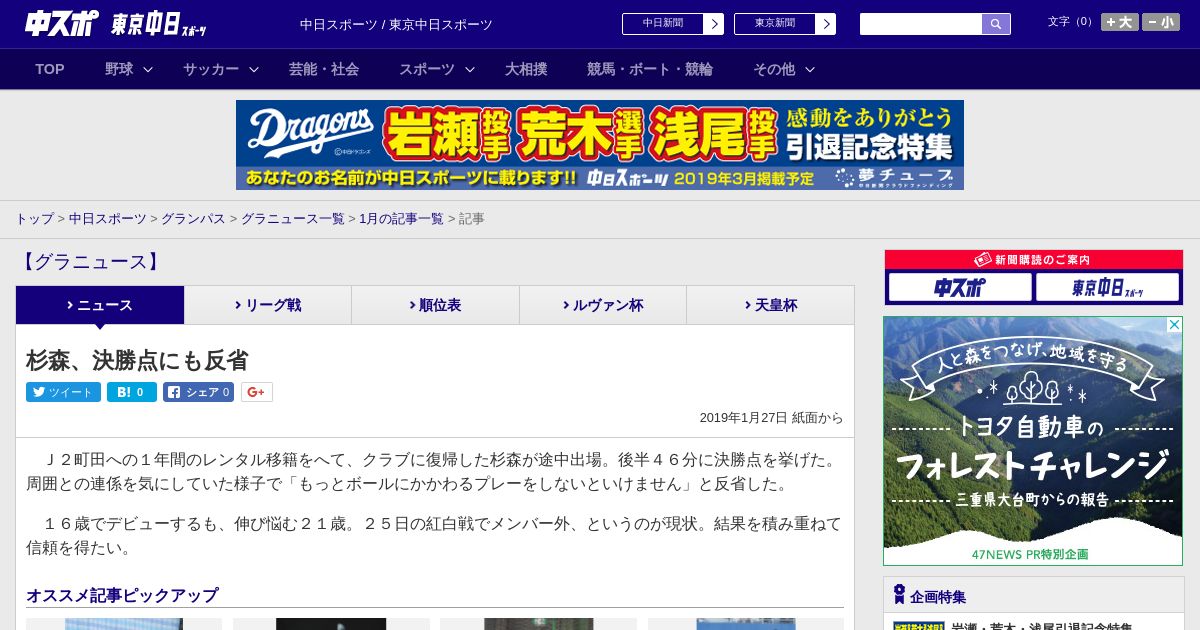Go to TOP in the navigation bar

tap(50, 69)
